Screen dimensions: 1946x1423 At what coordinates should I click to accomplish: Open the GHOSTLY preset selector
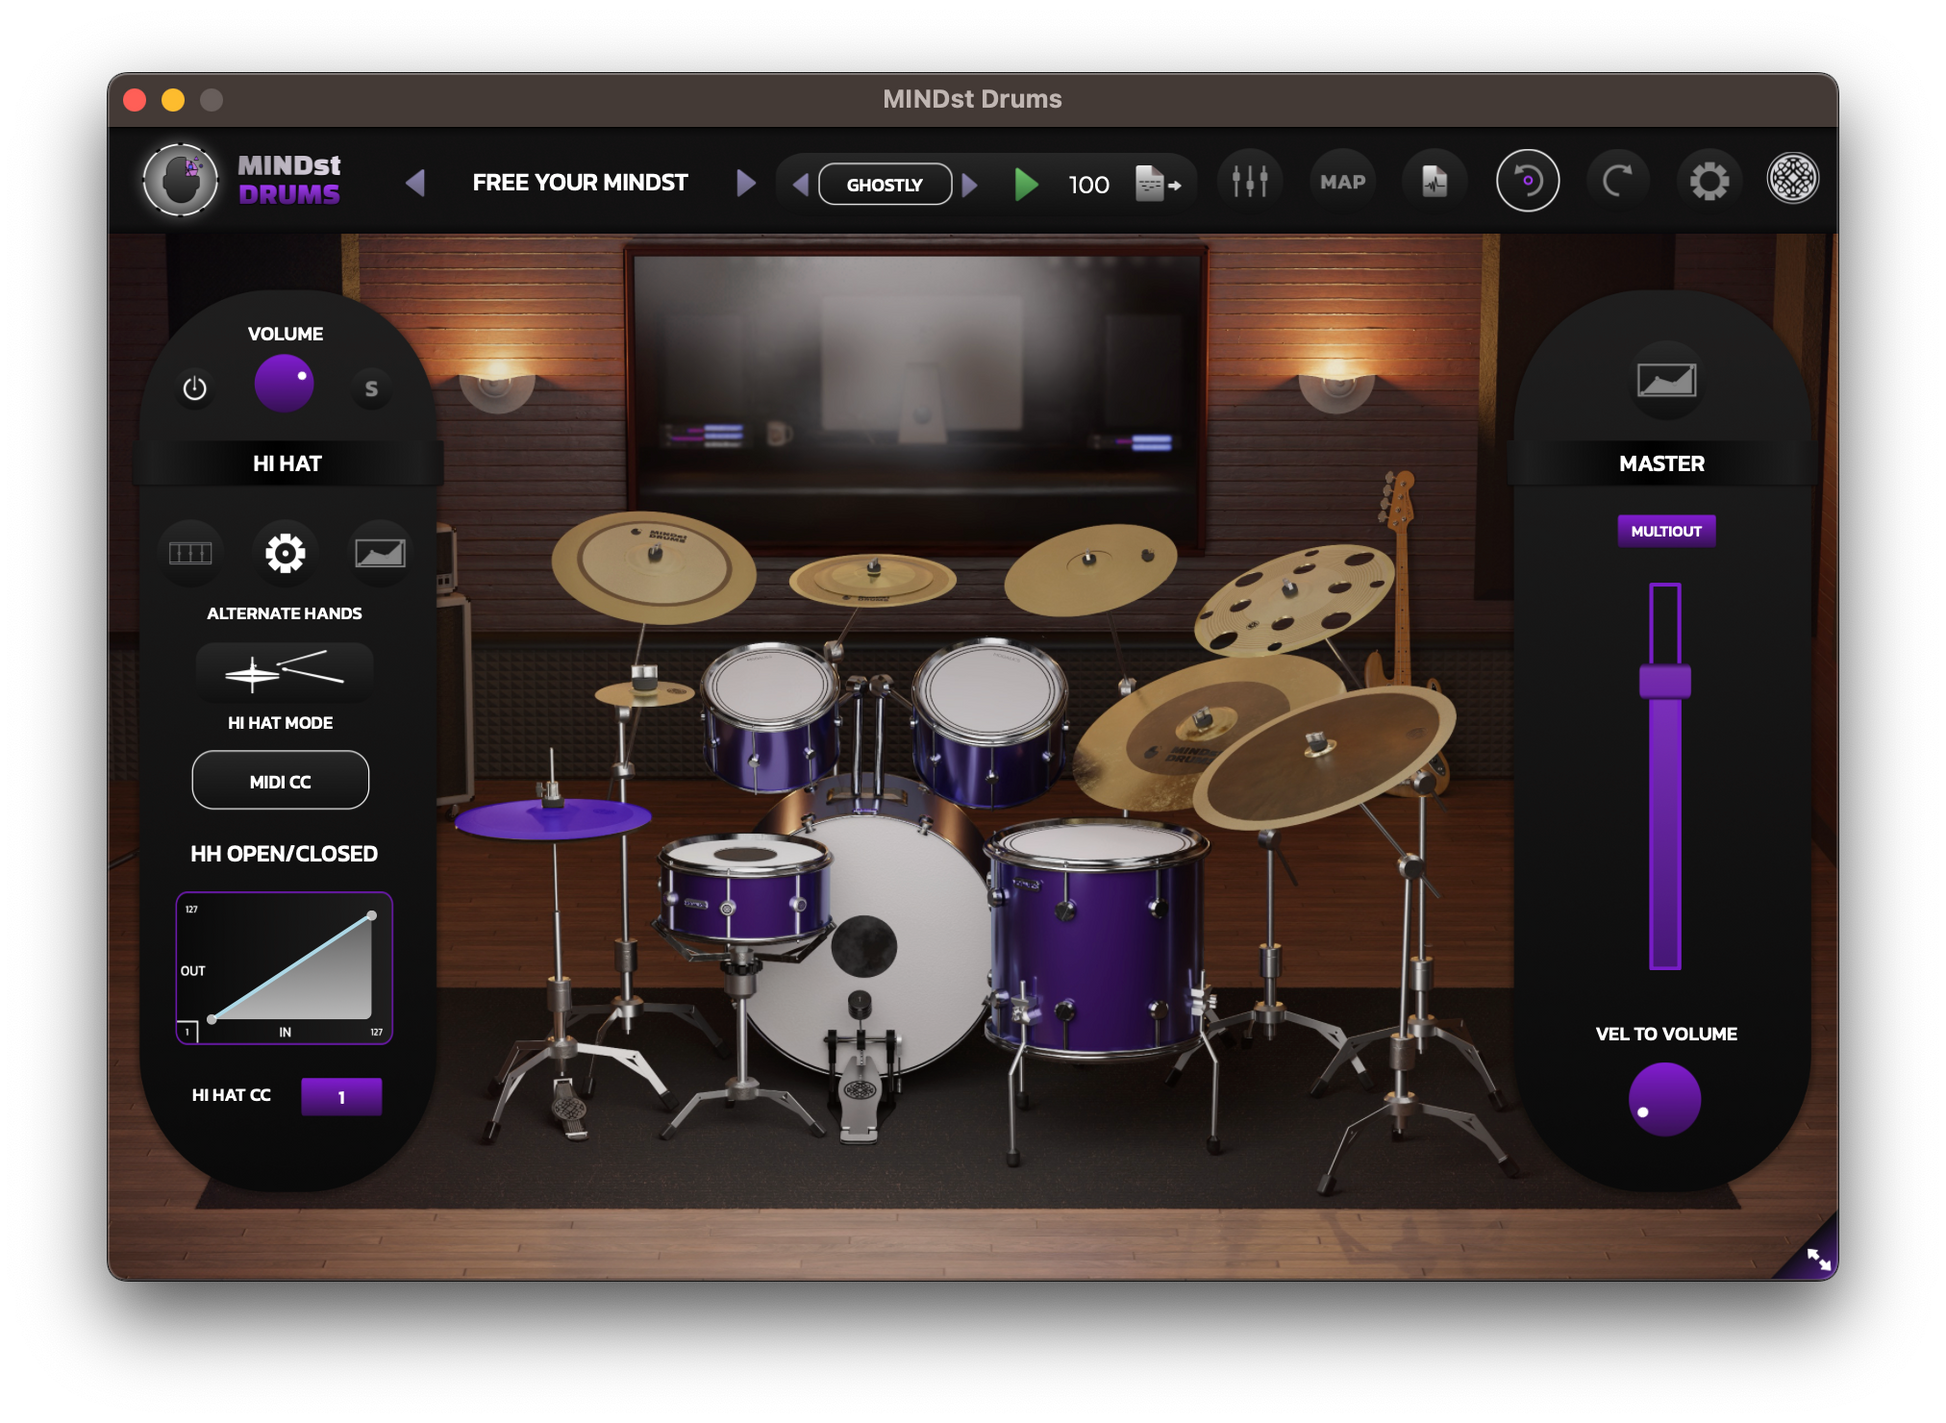[x=884, y=184]
